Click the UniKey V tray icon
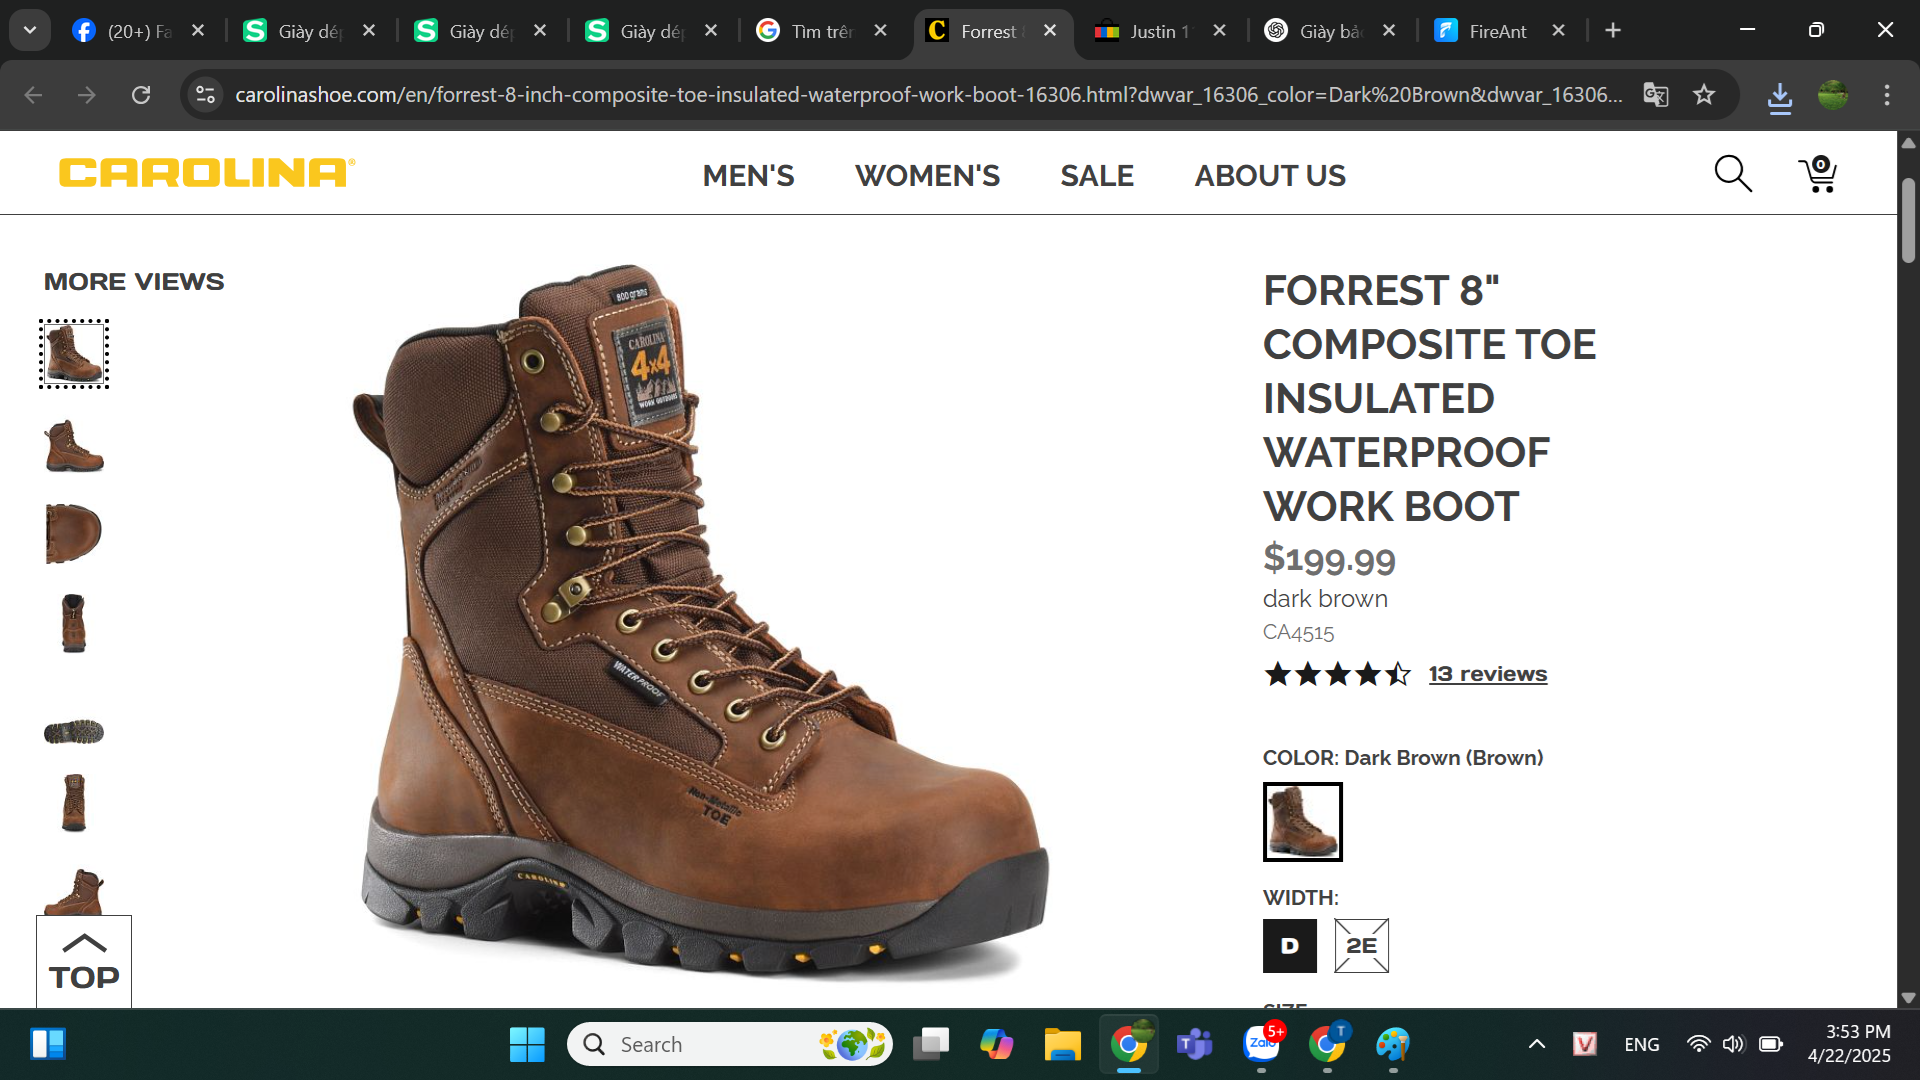Image resolution: width=1920 pixels, height=1080 pixels. [x=1585, y=1045]
